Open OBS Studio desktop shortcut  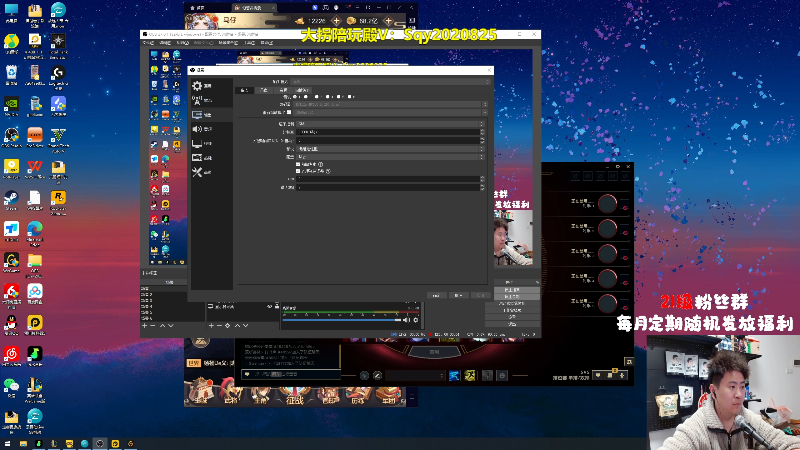tap(11, 136)
